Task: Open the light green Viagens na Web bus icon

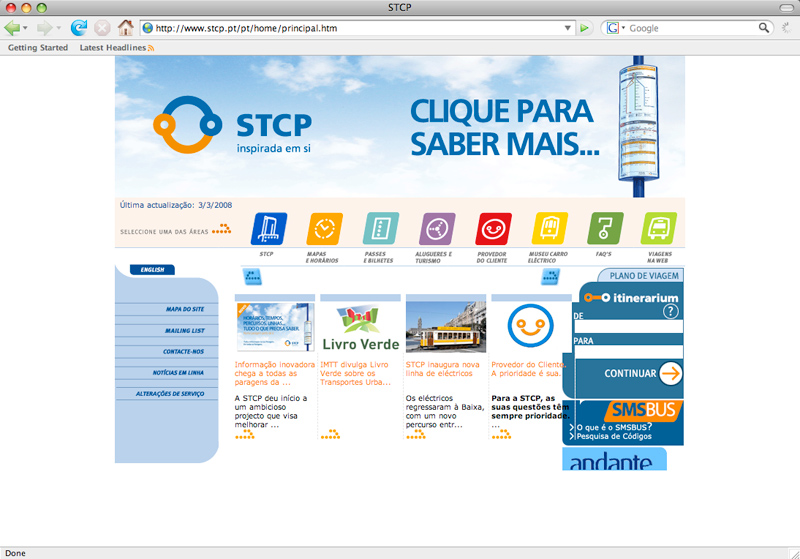Action: tap(659, 228)
